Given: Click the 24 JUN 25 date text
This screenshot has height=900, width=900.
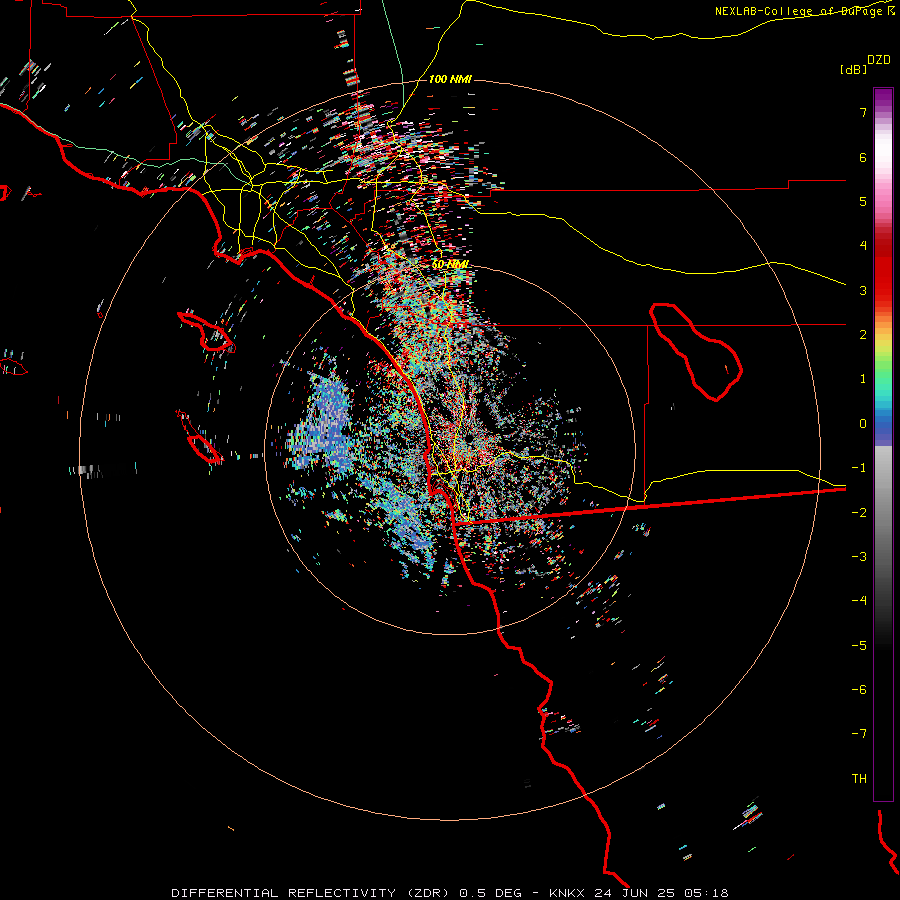Looking at the screenshot, I should point(637,893).
